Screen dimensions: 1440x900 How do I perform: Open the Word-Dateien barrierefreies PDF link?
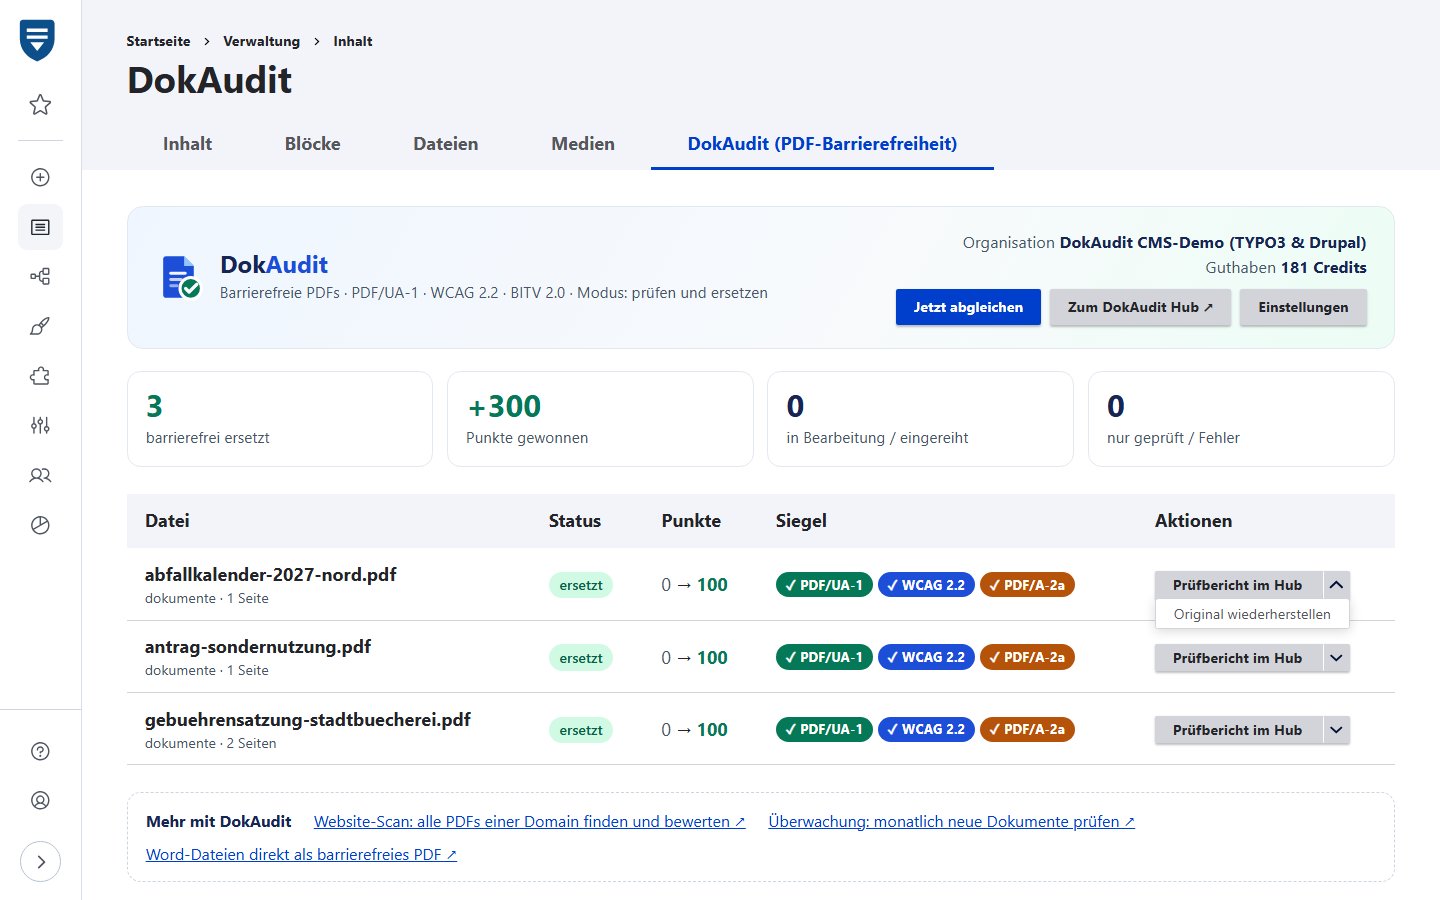302,855
